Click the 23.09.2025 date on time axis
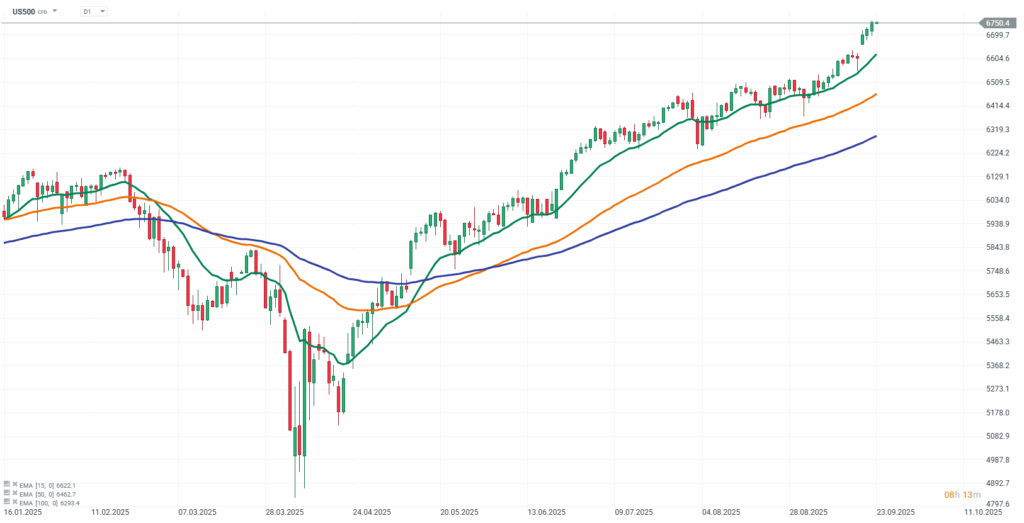Viewport: 1024px width, 523px height. coord(895,511)
